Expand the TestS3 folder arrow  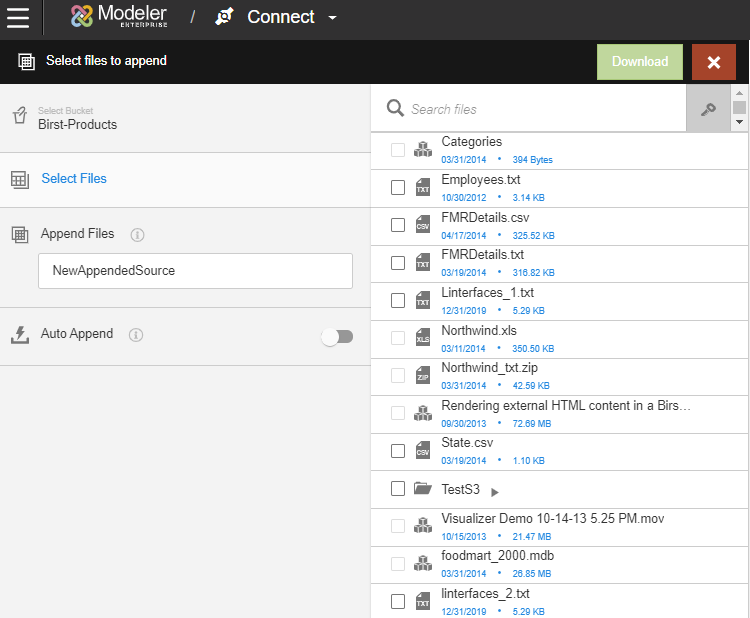coord(495,491)
